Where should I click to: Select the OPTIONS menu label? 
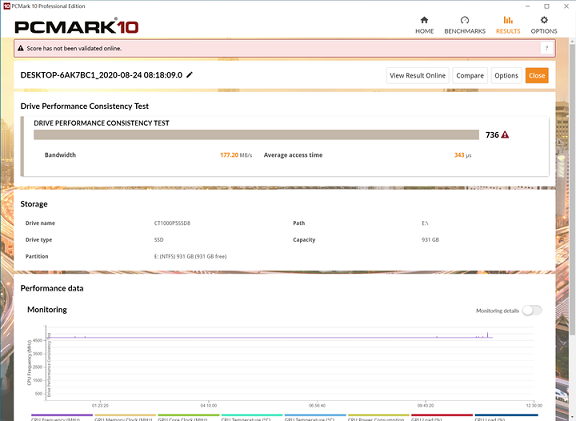pyautogui.click(x=544, y=31)
